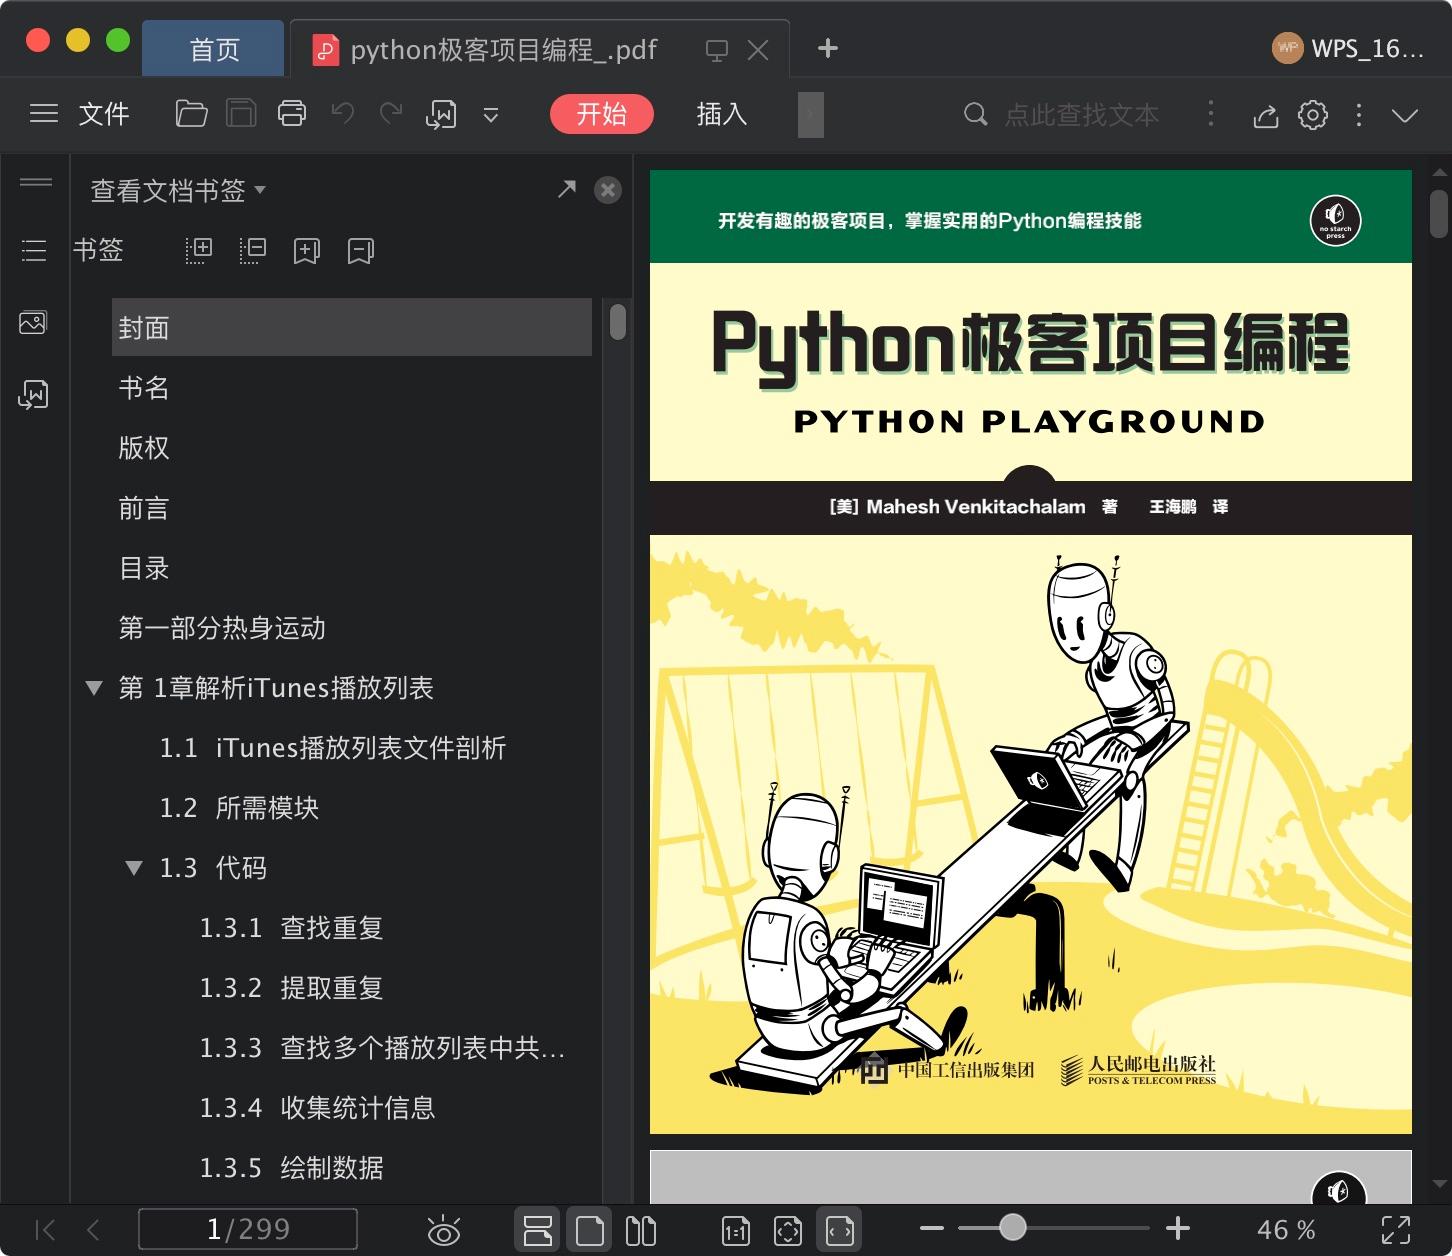
Task: Click the add bookmark icon
Action: tap(307, 251)
